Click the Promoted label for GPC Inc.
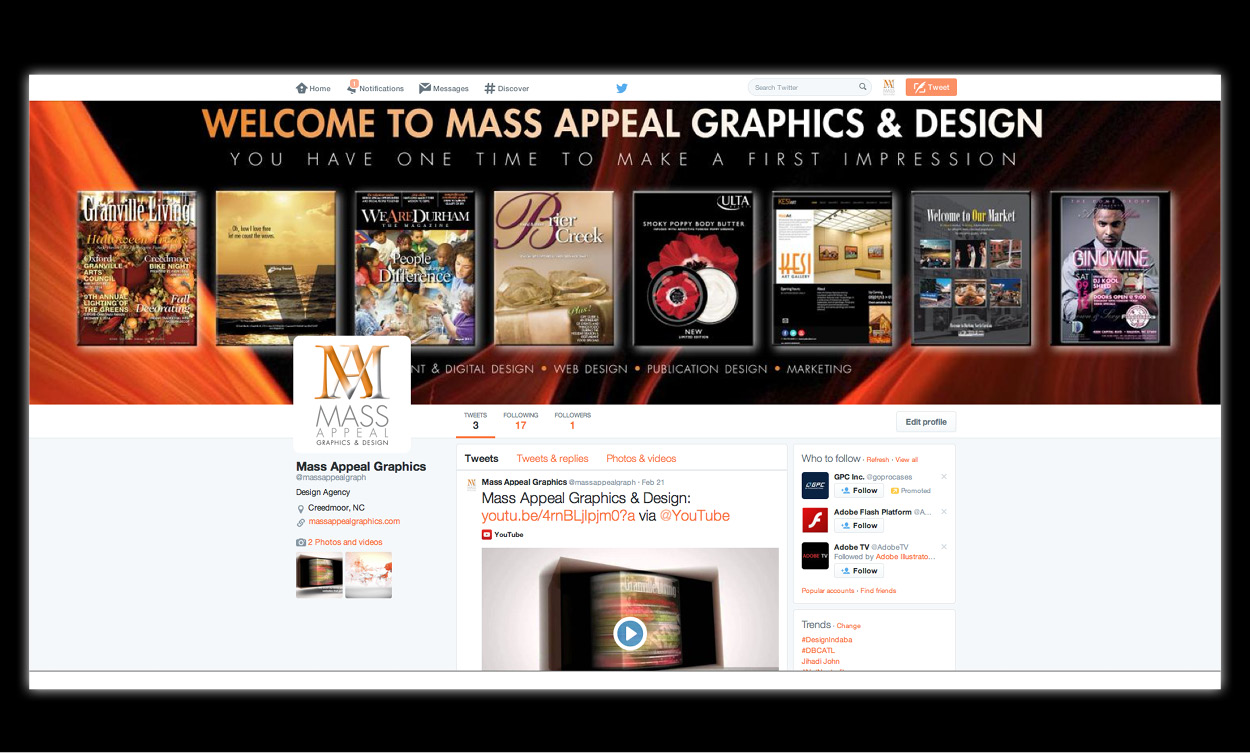The width and height of the screenshot is (1250, 753). (911, 491)
